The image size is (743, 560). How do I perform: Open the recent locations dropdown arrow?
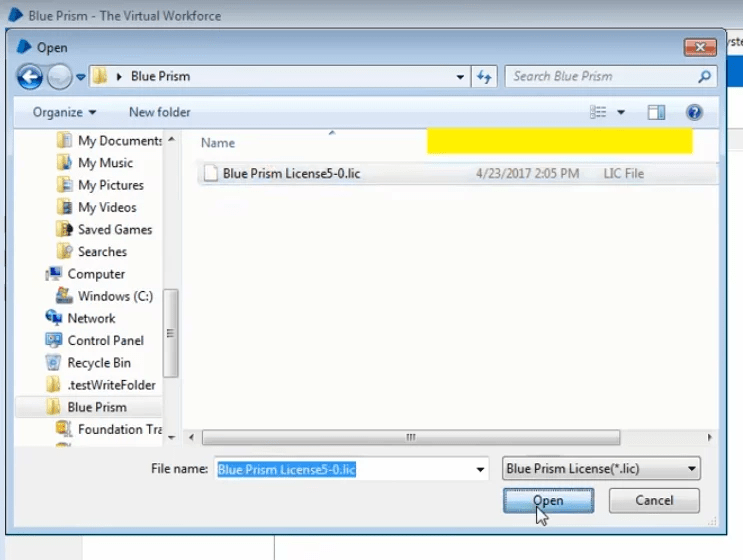click(x=81, y=77)
